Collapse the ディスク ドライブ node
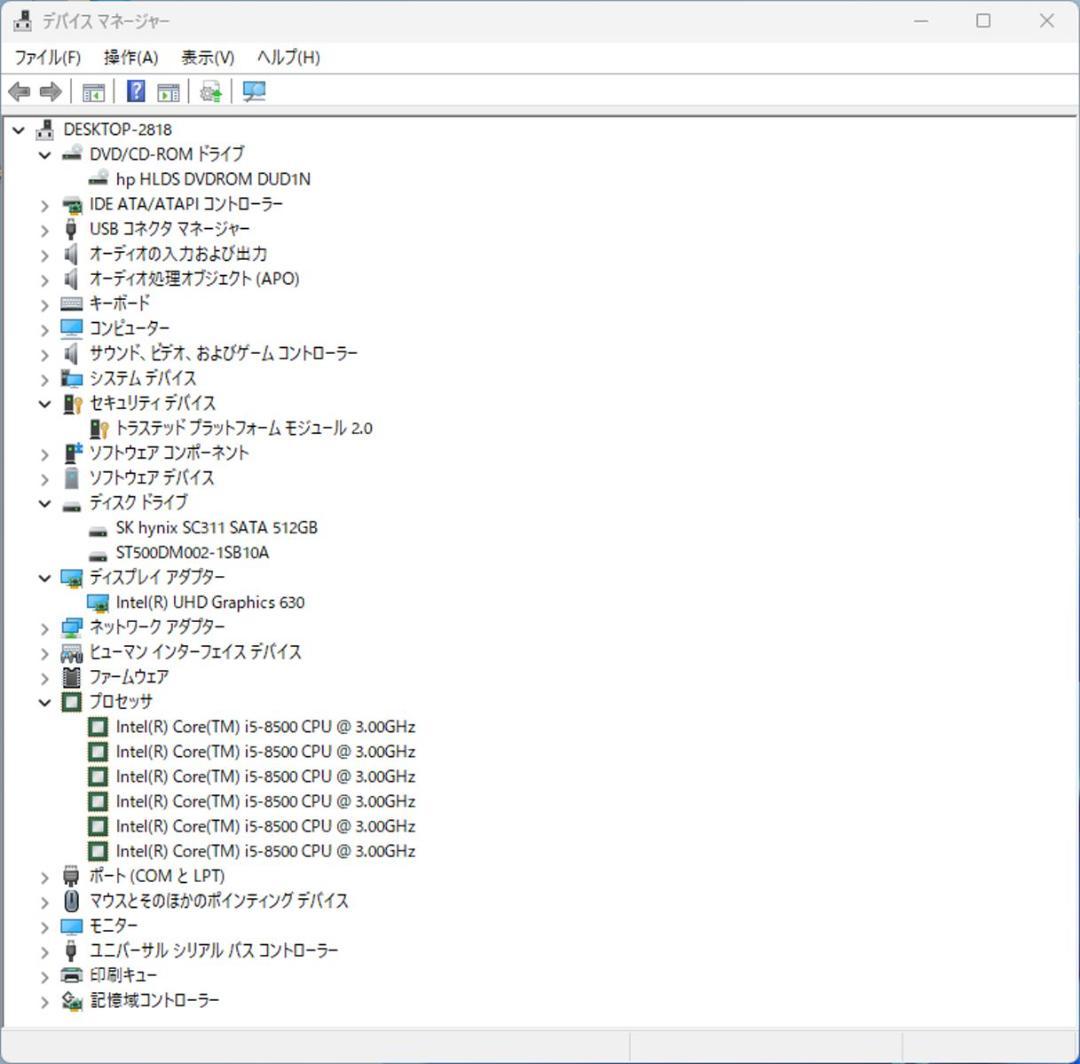This screenshot has width=1080, height=1064. coord(45,503)
